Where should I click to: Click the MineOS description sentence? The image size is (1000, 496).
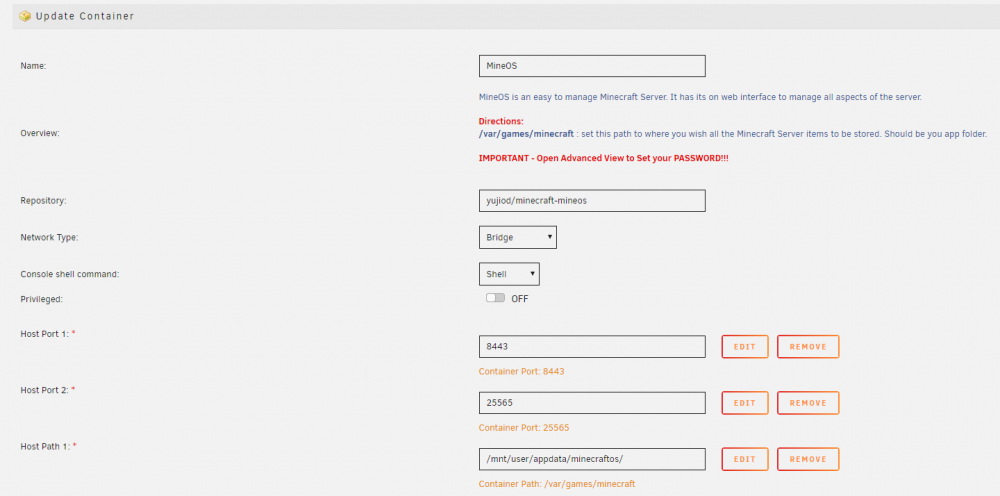point(700,97)
